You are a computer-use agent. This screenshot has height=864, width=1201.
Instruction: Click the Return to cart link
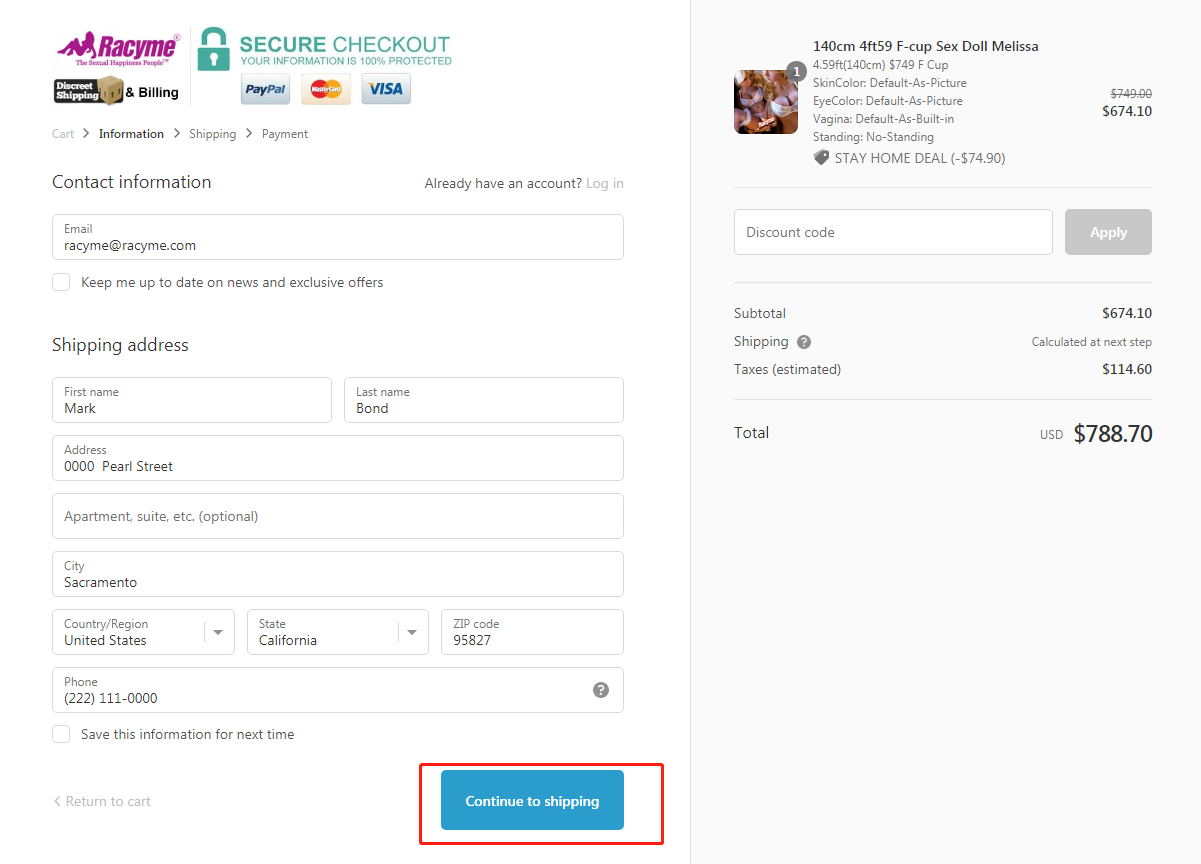(x=102, y=801)
